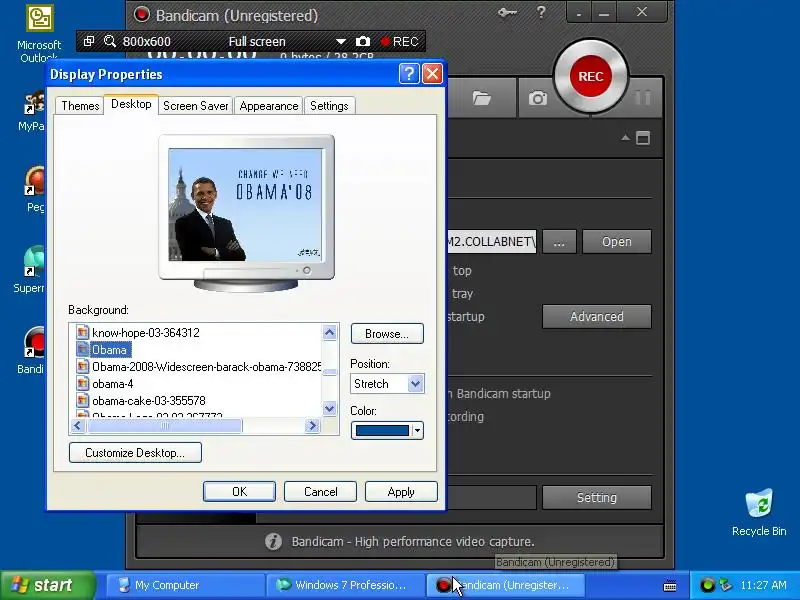Click the Start button
This screenshot has width=800, height=600.
click(x=47, y=585)
